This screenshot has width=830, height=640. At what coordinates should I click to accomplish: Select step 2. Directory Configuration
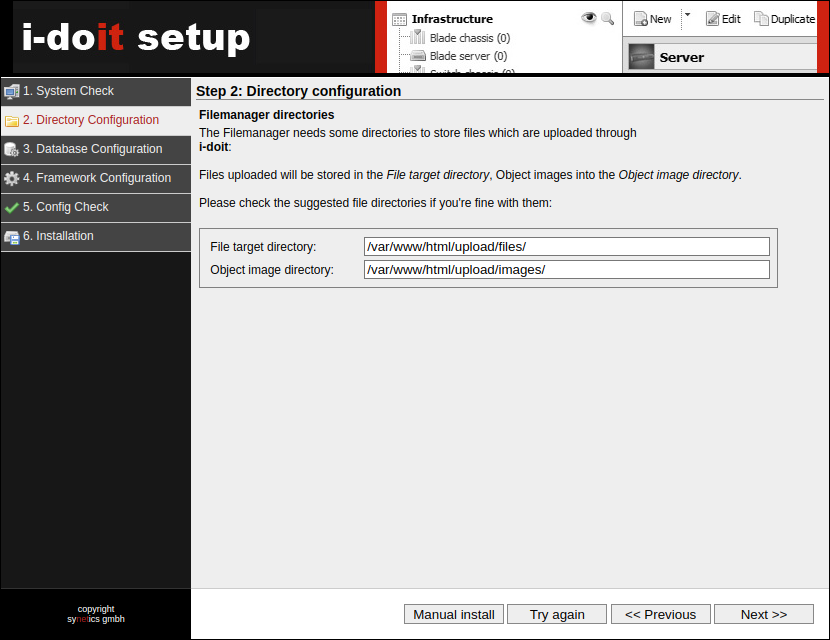pyautogui.click(x=96, y=120)
